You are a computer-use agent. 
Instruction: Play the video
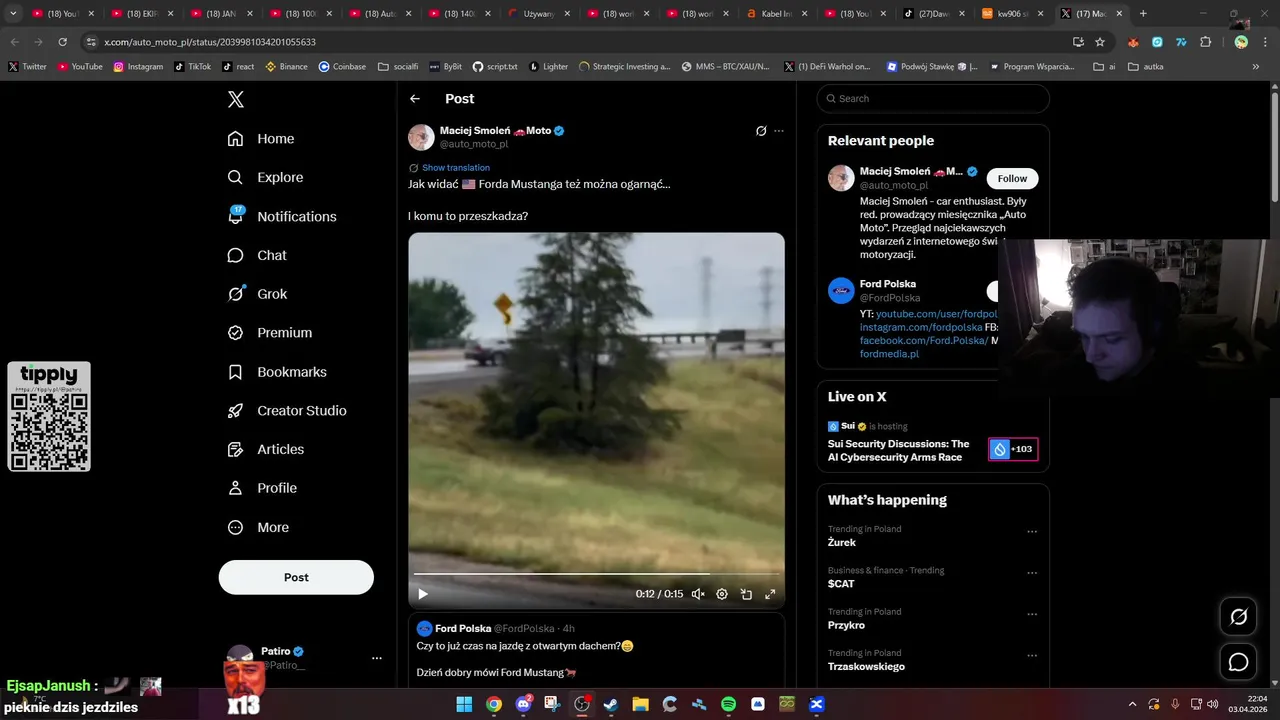coord(423,594)
